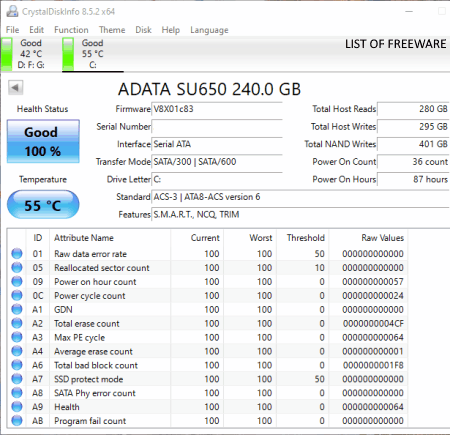Viewport: 450px width, 435px height.
Task: Click the Good 100 % health status button
Action: [43, 142]
